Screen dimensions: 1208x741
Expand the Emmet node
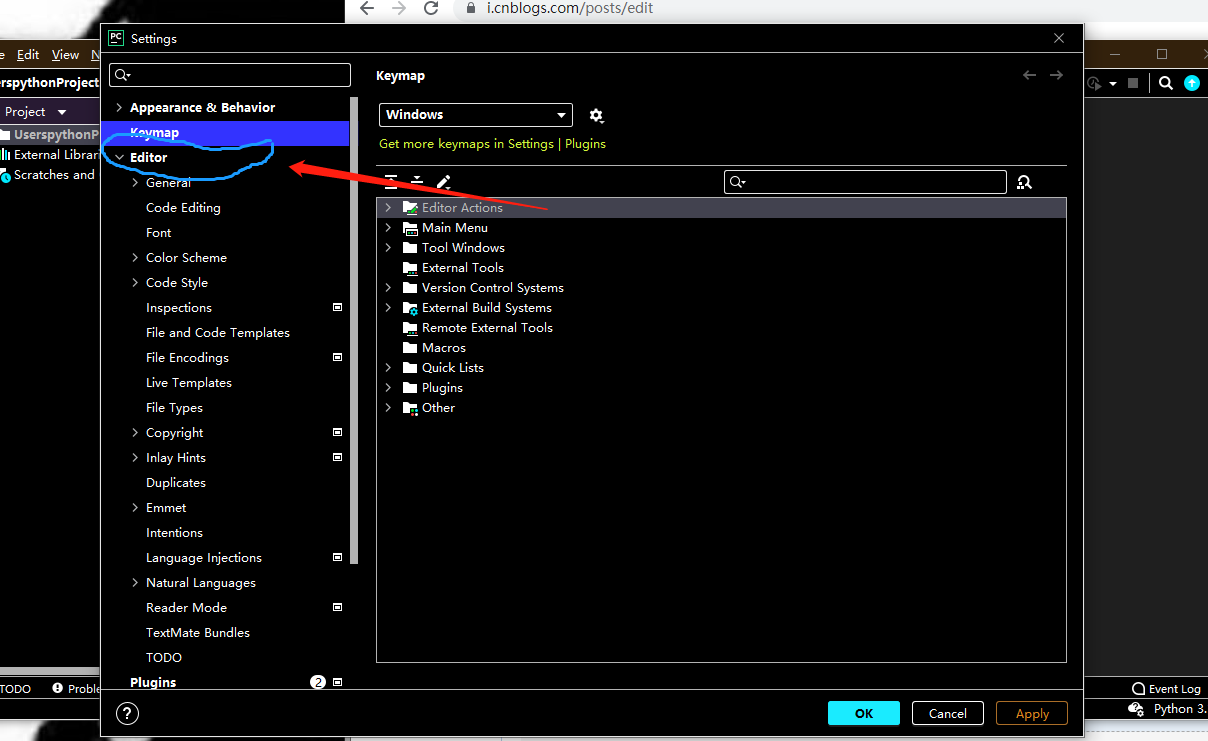point(135,507)
